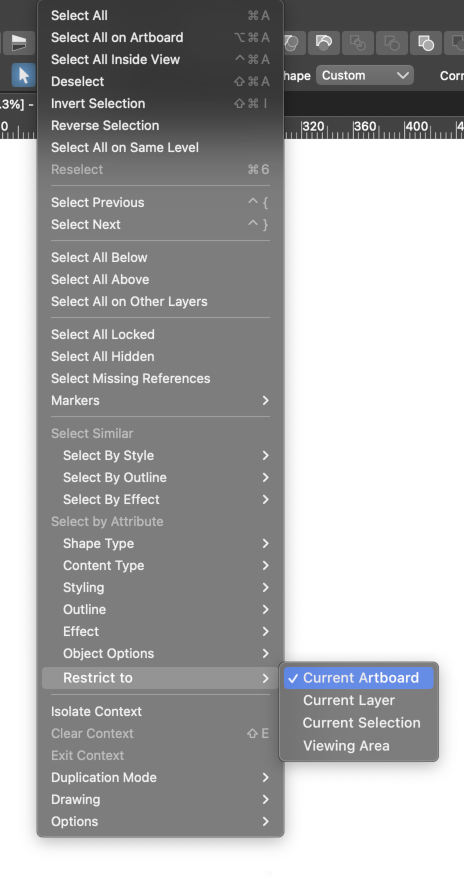Click Isolate Context menu entry
The width and height of the screenshot is (464, 877).
(160, 711)
